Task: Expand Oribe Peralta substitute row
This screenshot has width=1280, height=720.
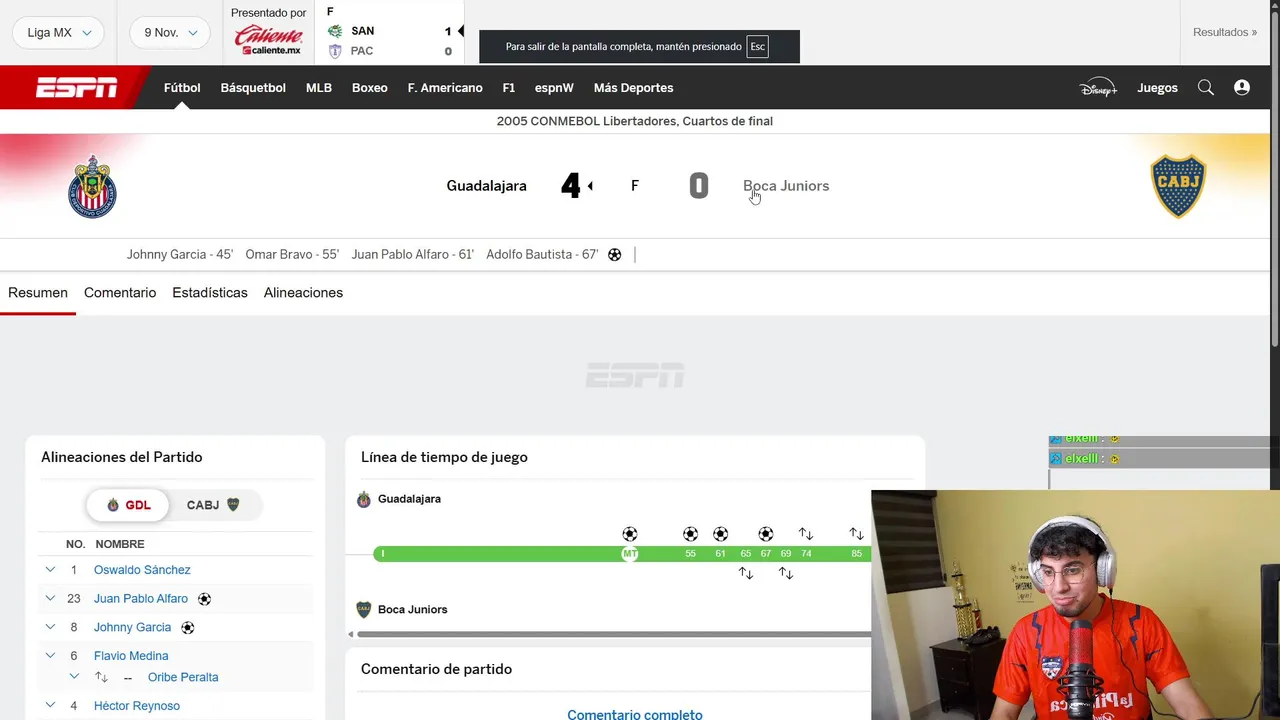Action: (74, 677)
